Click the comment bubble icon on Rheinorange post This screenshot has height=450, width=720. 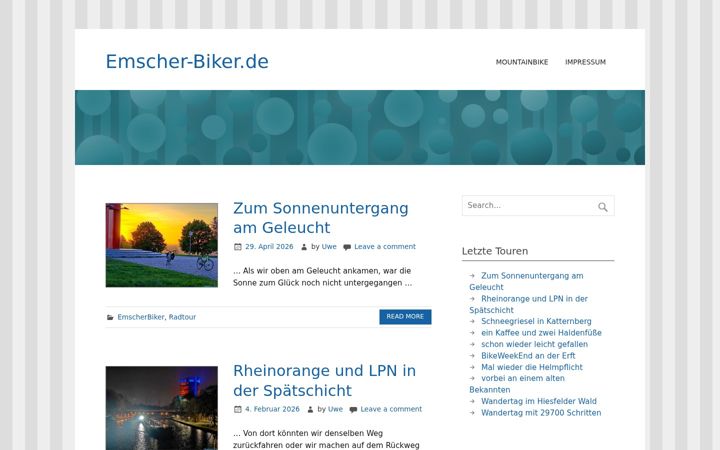click(353, 410)
